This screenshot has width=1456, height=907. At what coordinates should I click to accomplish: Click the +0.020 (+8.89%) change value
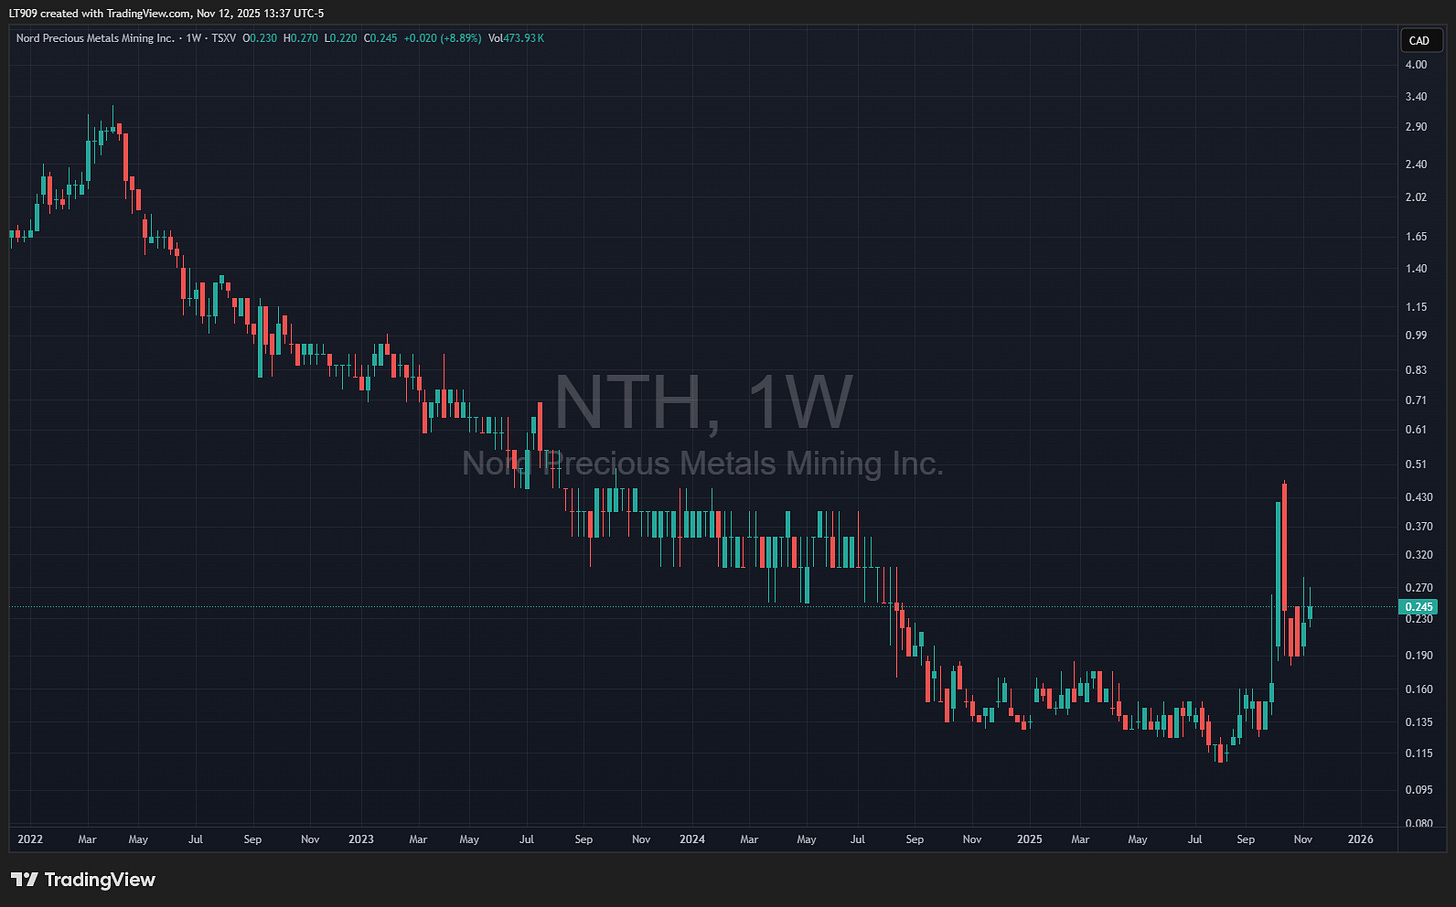pos(442,38)
